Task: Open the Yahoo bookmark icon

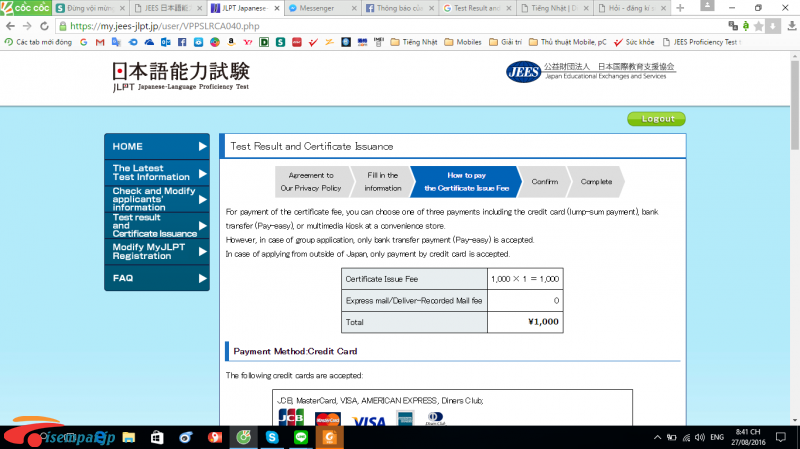Action: [x=247, y=42]
